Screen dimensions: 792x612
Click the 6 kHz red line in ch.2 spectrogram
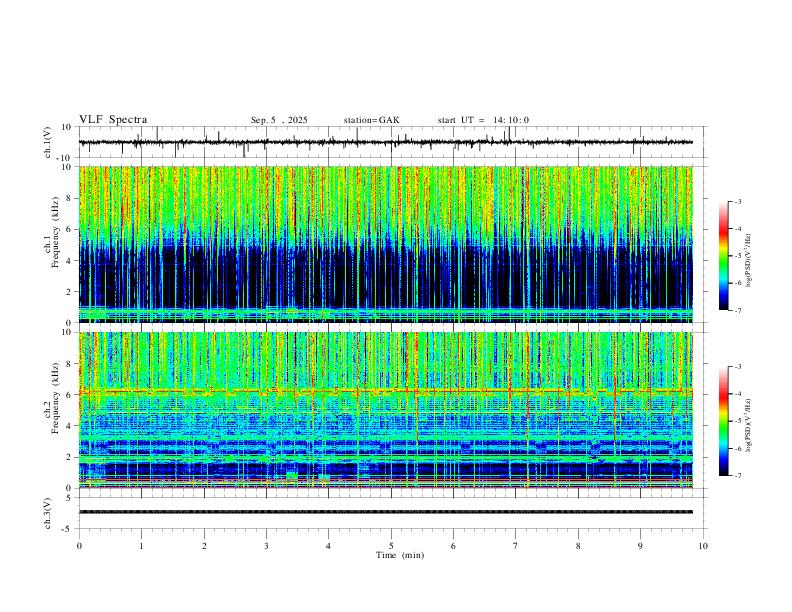[385, 391]
